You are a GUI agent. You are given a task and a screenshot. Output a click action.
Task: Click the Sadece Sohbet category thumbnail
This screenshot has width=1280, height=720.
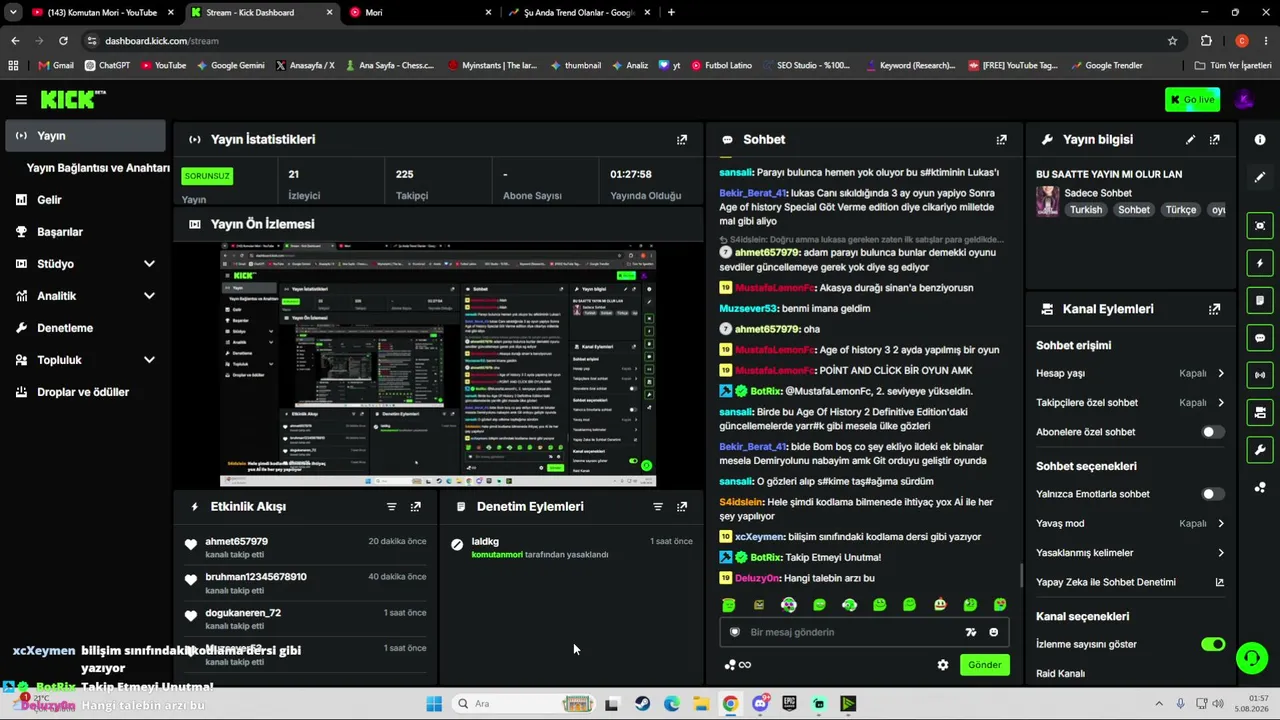coord(1047,201)
